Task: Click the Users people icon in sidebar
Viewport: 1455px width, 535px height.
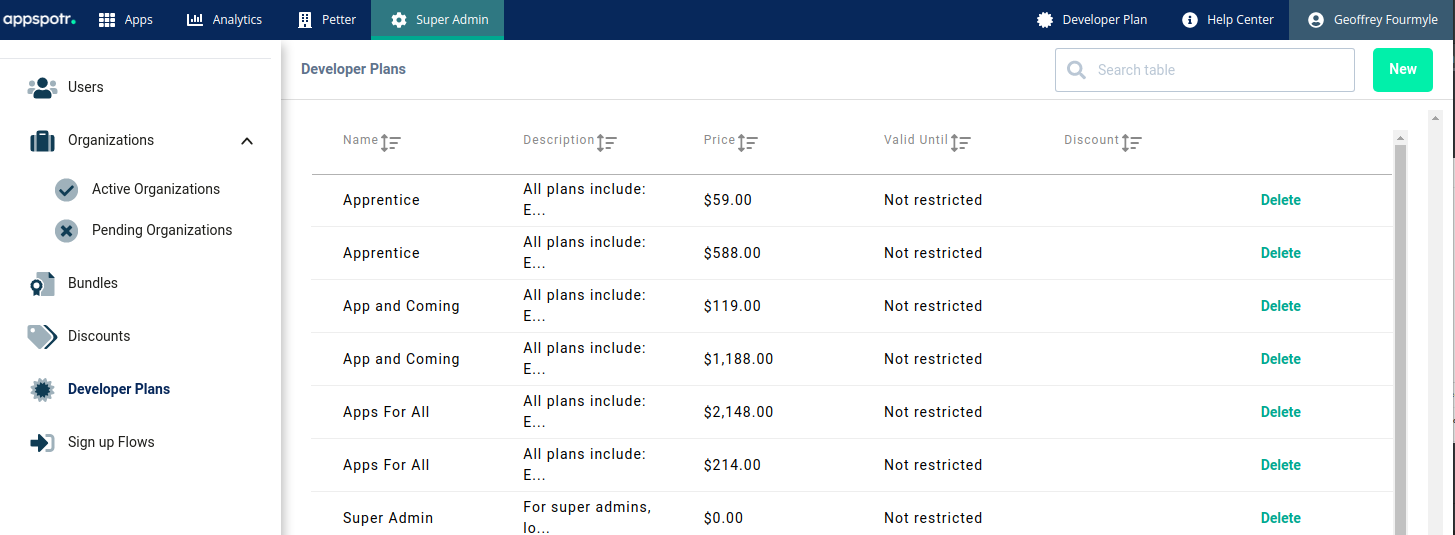Action: click(x=42, y=88)
